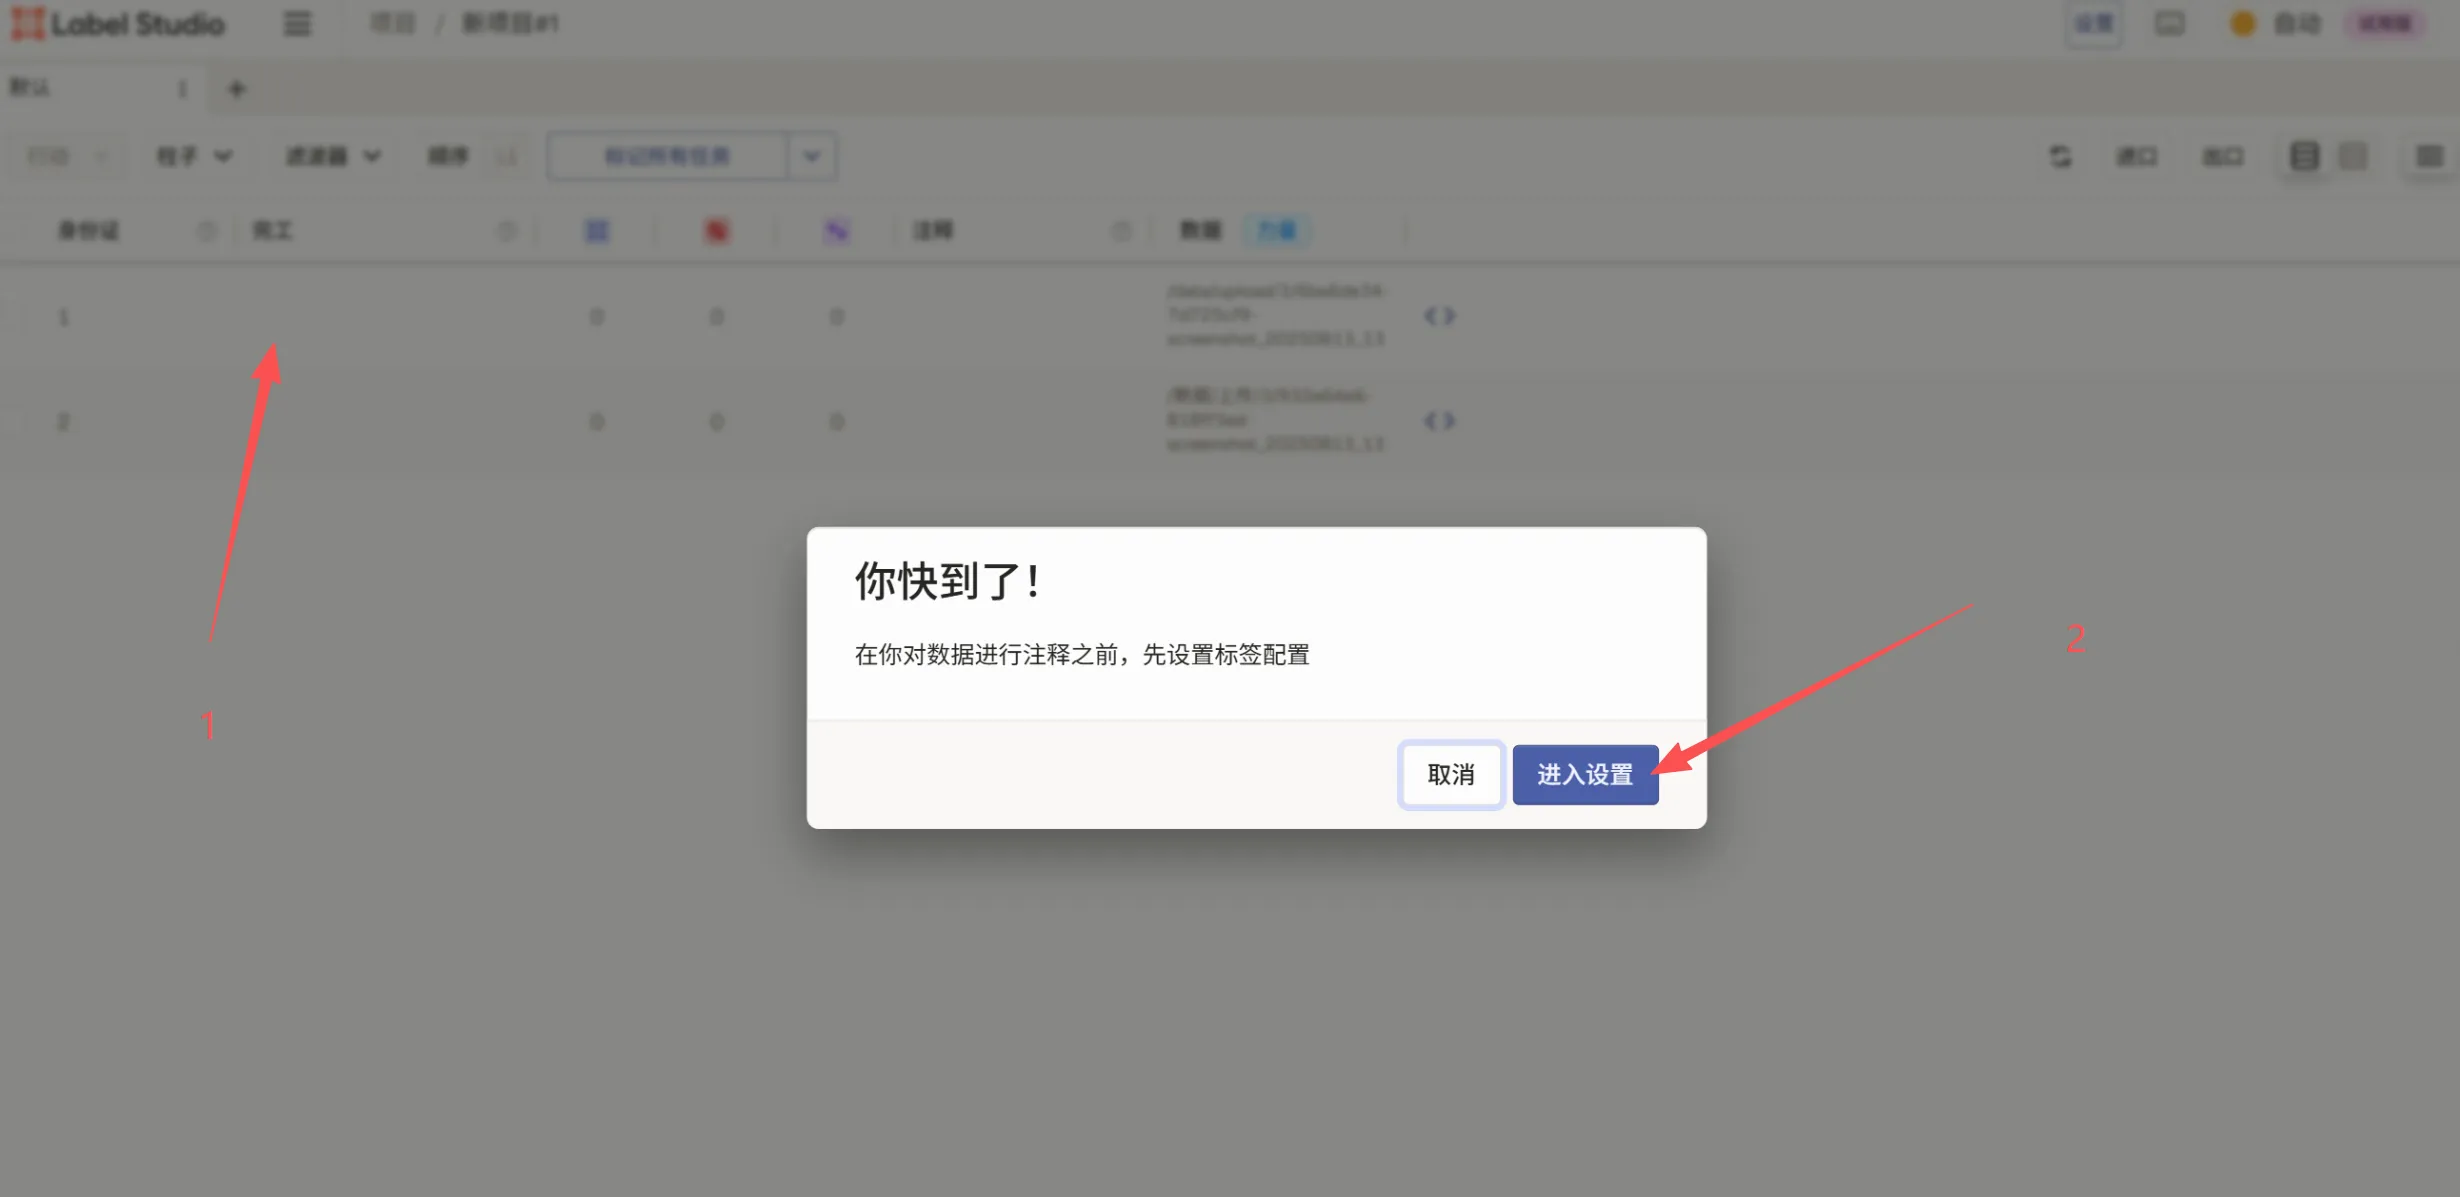Select the list view icon
This screenshot has width=2460, height=1197.
(2302, 156)
